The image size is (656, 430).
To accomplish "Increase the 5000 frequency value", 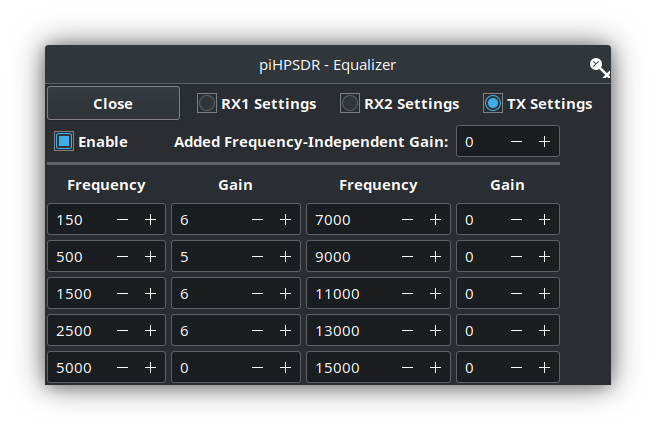I will 151,367.
